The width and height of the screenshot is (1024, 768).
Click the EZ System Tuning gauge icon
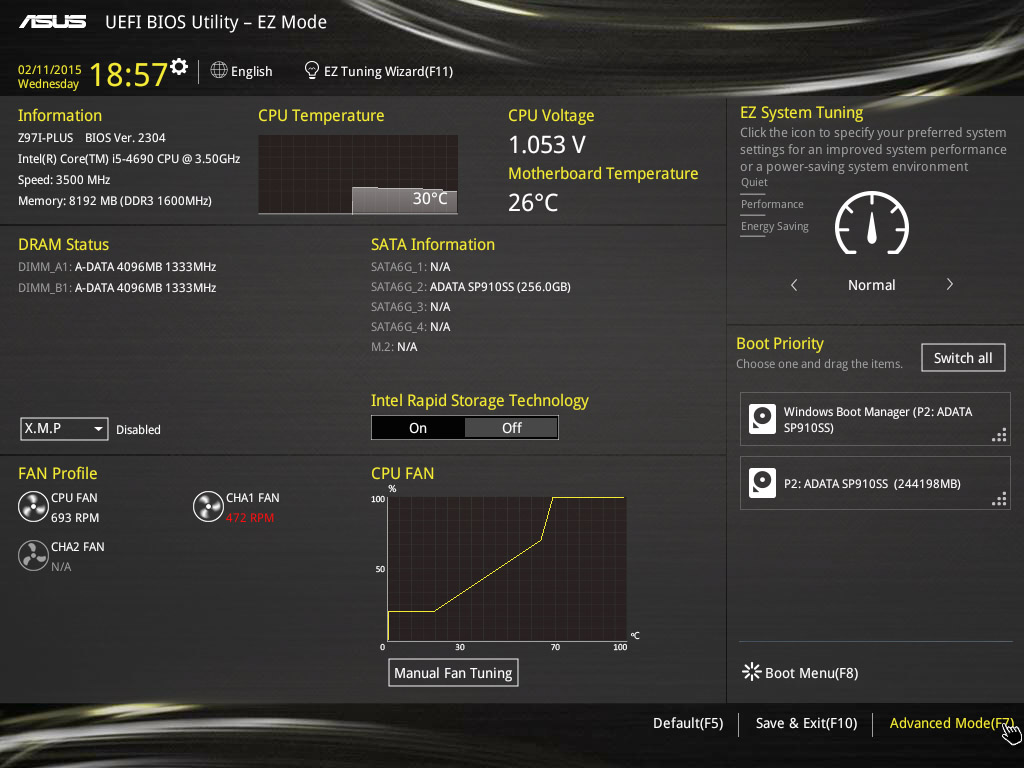click(x=872, y=223)
